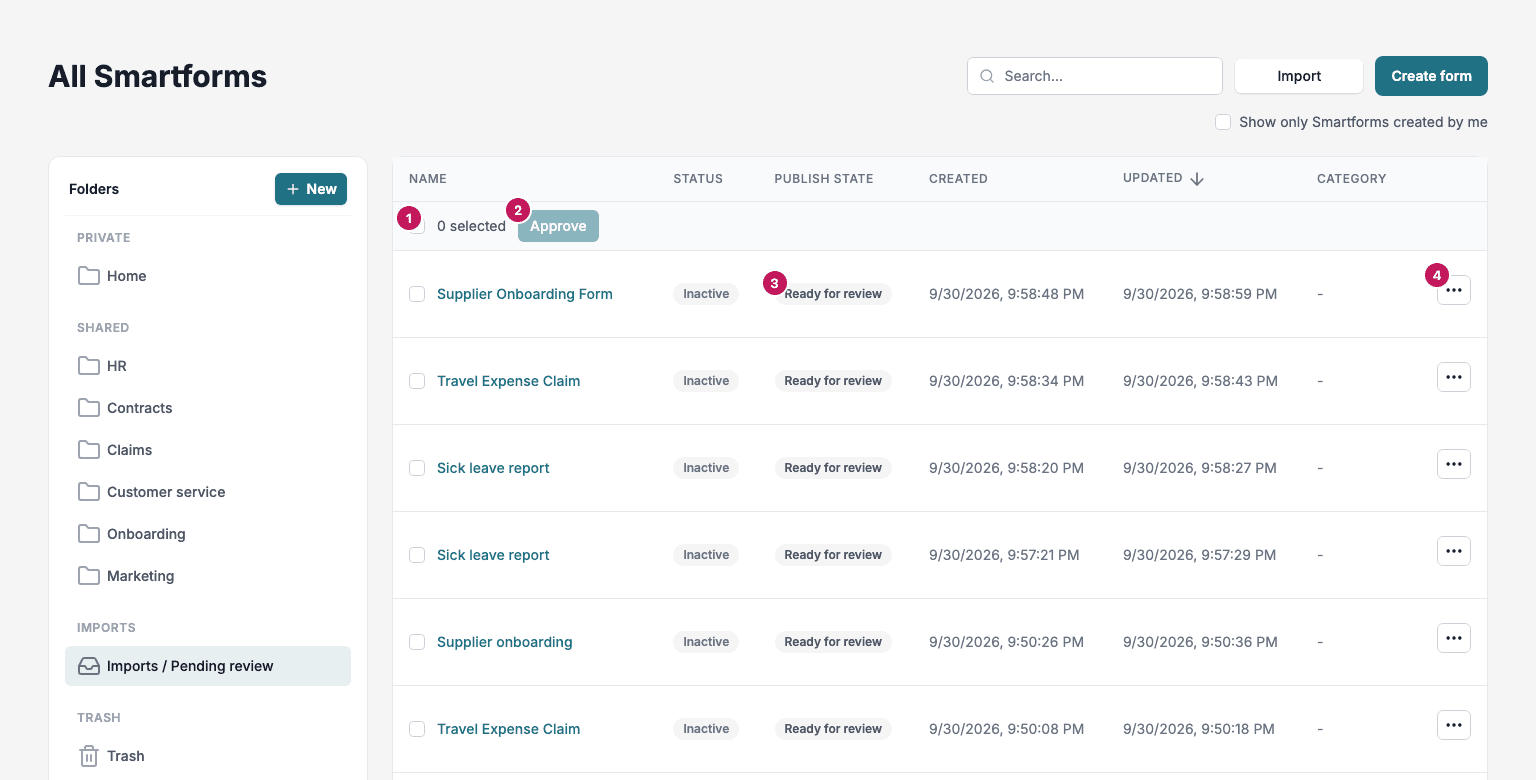This screenshot has width=1536, height=780.
Task: Tick the checkbox for Supplier Onboarding Form
Action: click(x=417, y=294)
